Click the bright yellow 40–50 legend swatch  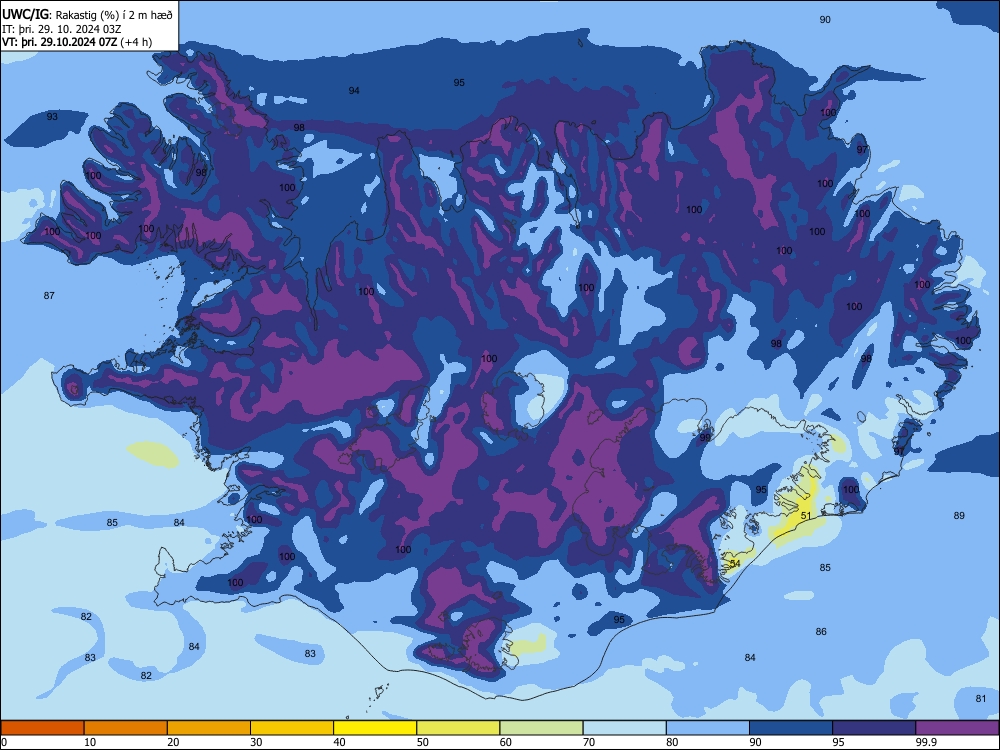pos(375,728)
